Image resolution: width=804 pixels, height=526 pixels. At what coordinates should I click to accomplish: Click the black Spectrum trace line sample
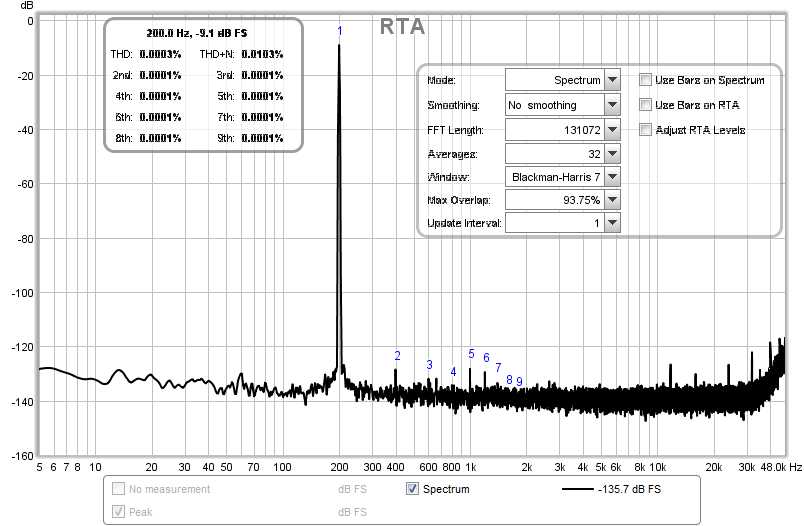point(577,489)
